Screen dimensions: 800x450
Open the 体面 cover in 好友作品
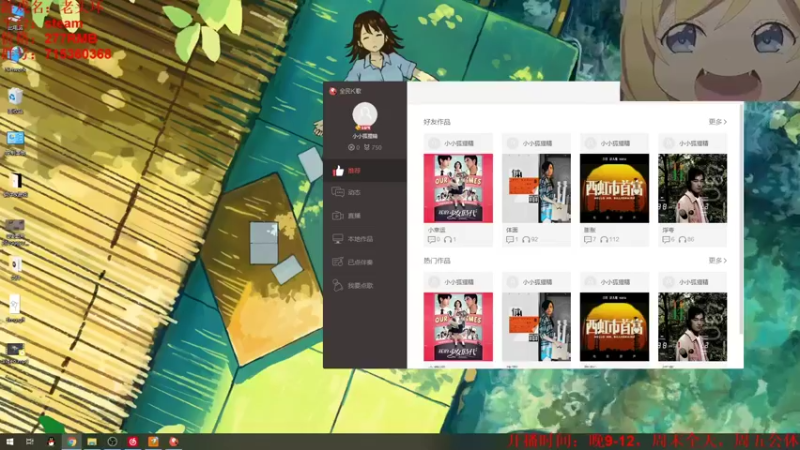[536, 188]
